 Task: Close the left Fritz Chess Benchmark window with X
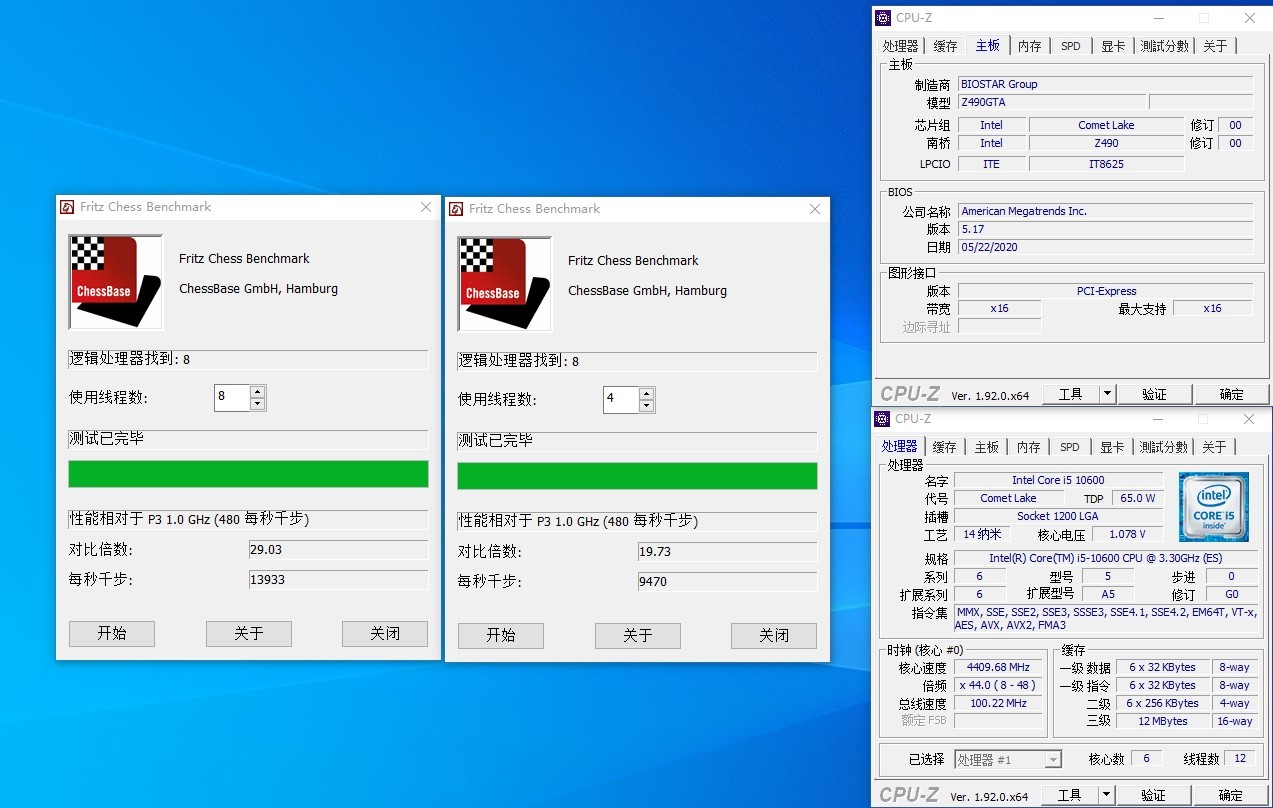426,207
